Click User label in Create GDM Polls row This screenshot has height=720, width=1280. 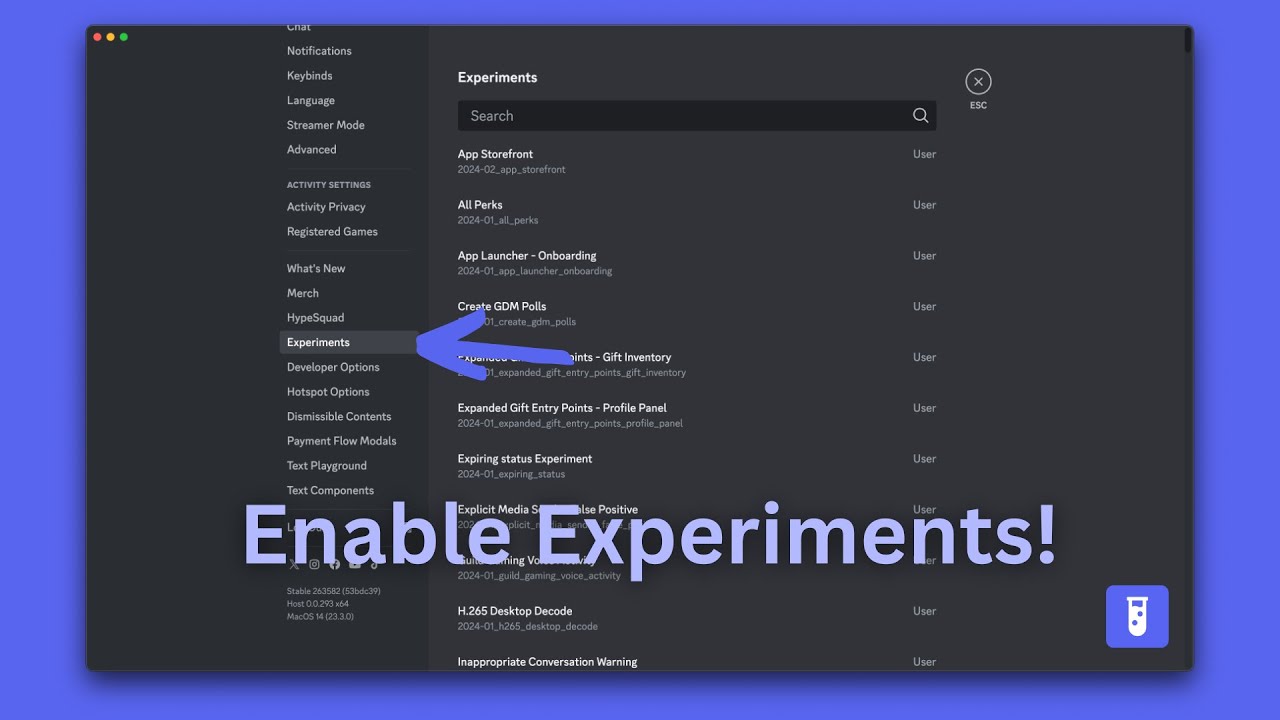point(924,307)
